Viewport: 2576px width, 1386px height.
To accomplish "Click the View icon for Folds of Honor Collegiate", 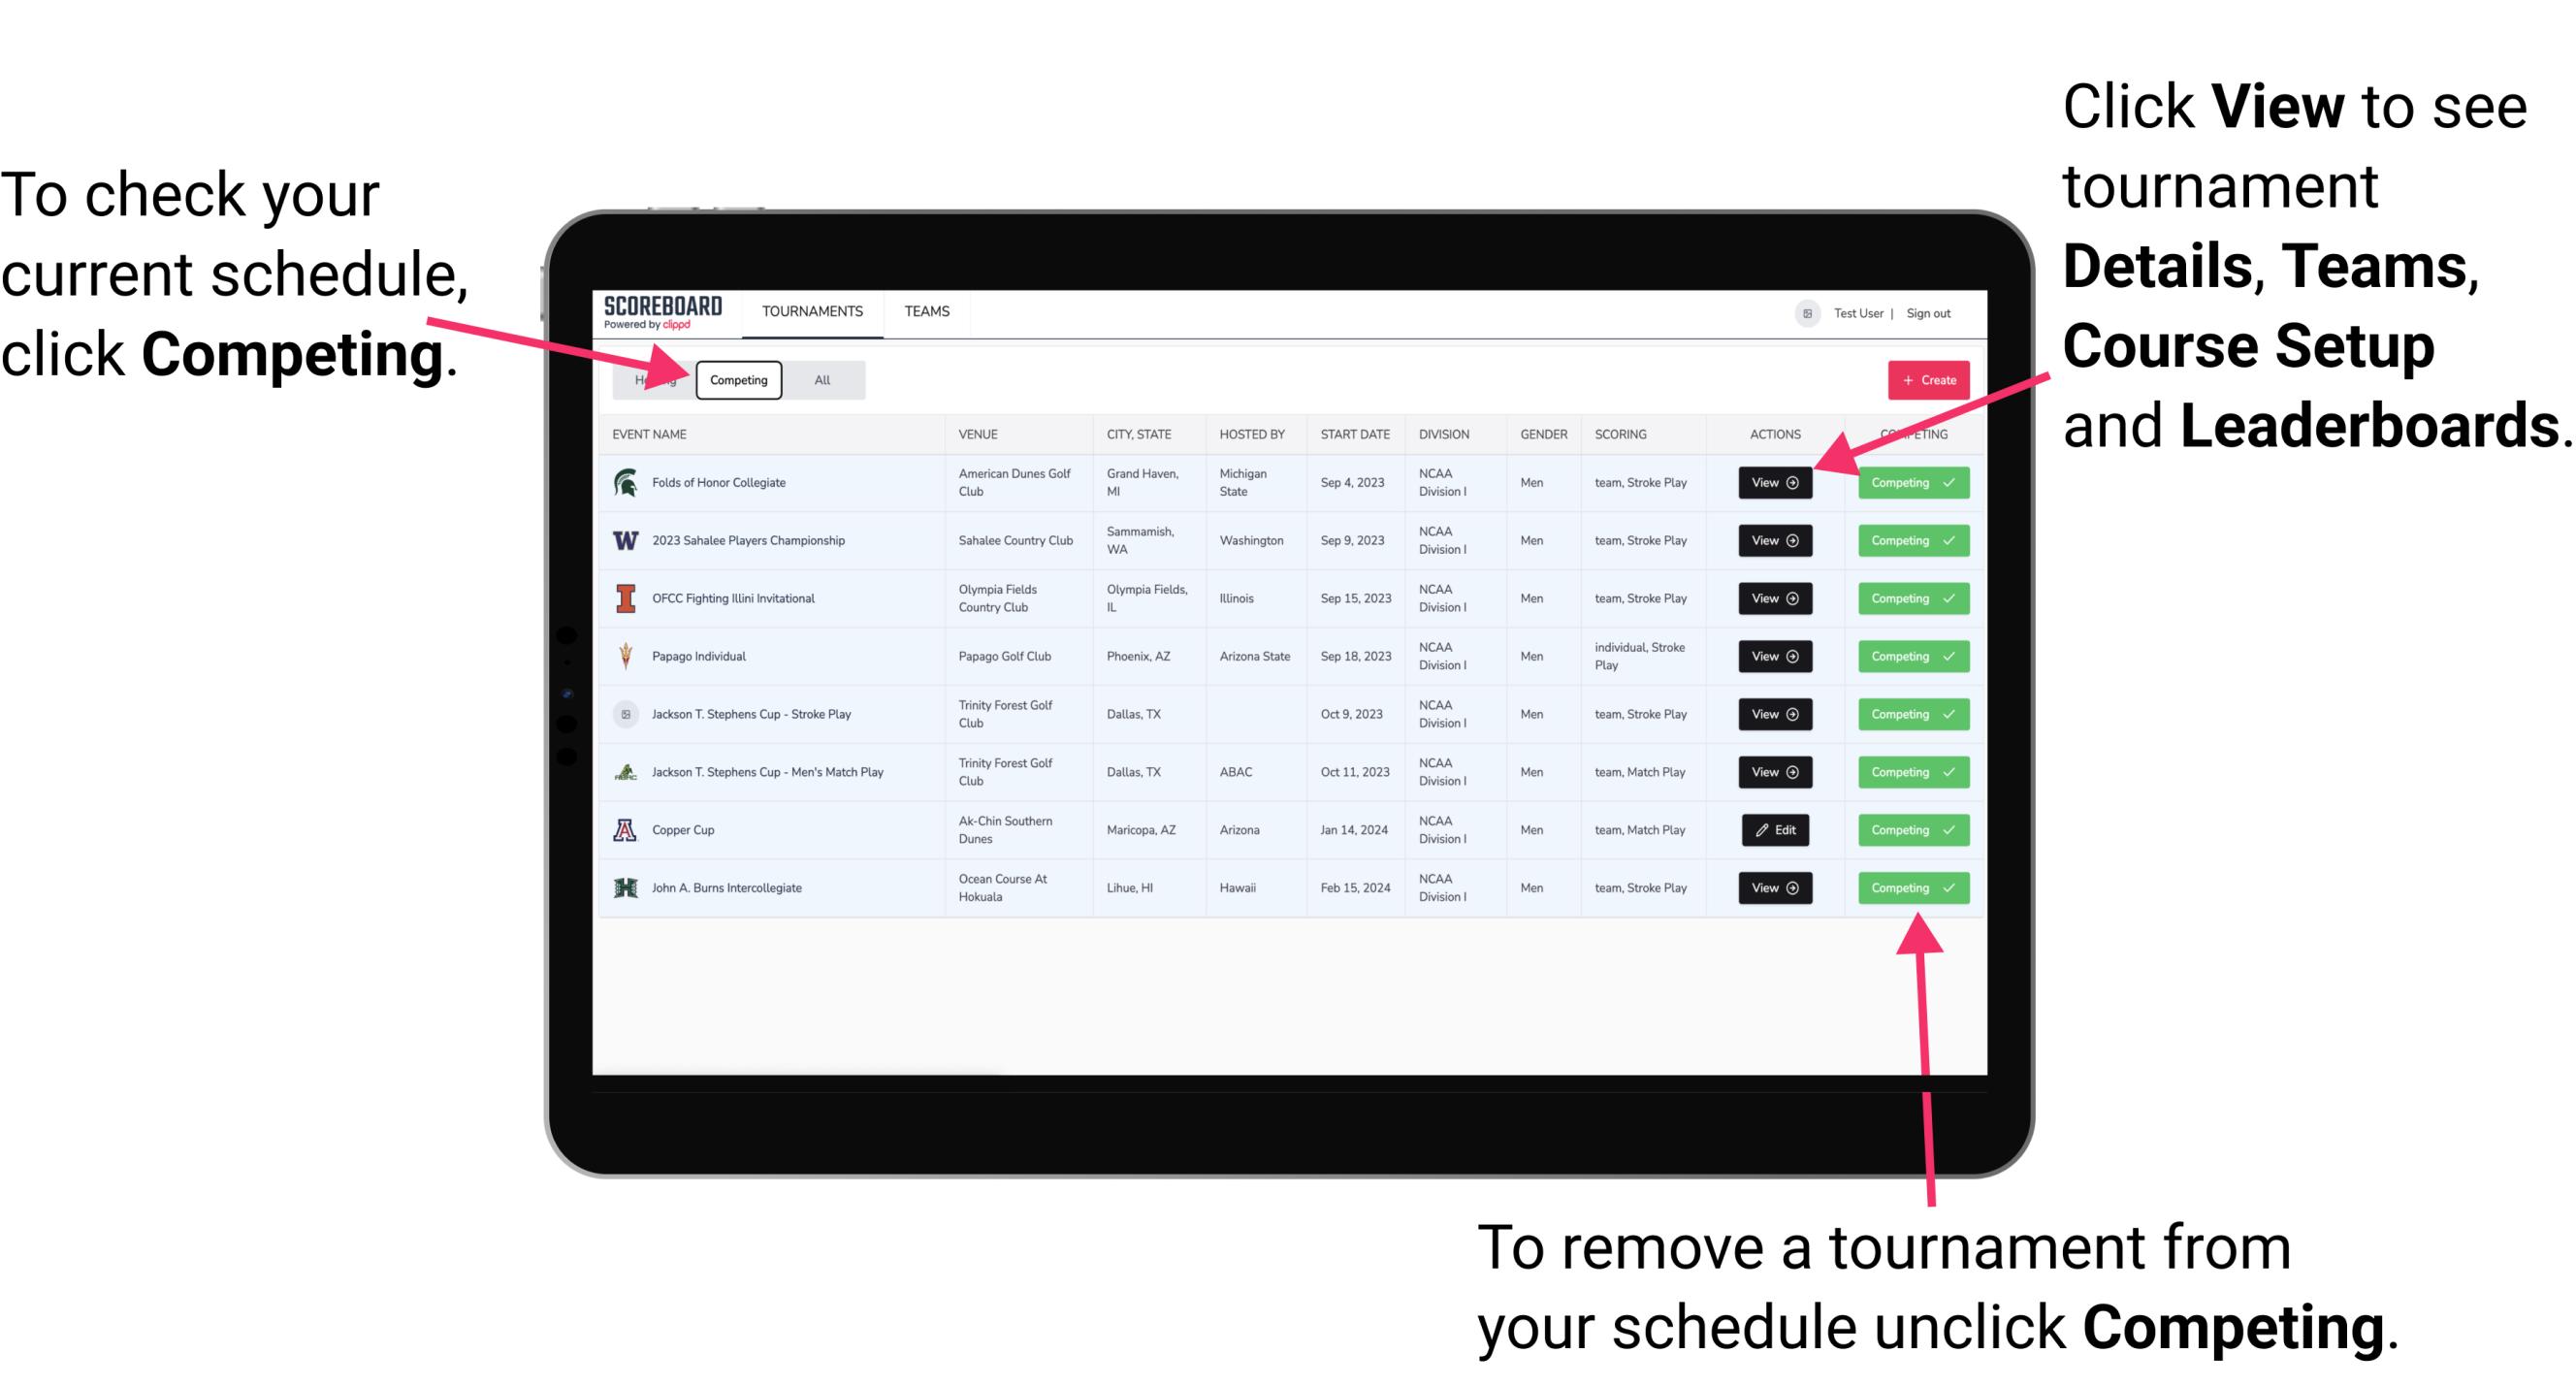I will (x=1774, y=483).
